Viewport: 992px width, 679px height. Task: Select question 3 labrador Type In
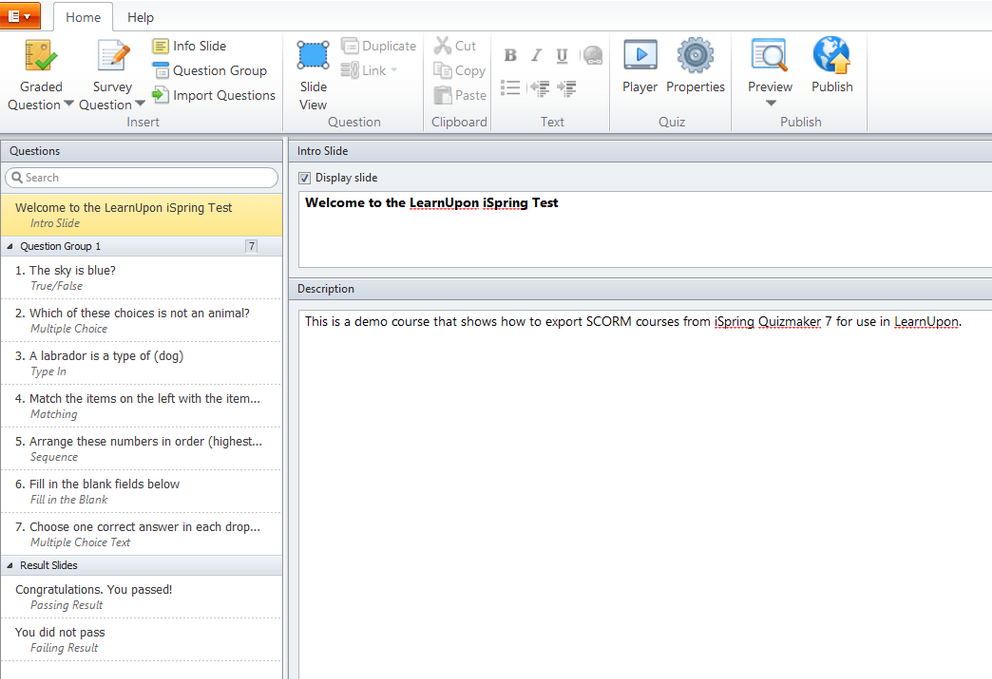(x=141, y=363)
